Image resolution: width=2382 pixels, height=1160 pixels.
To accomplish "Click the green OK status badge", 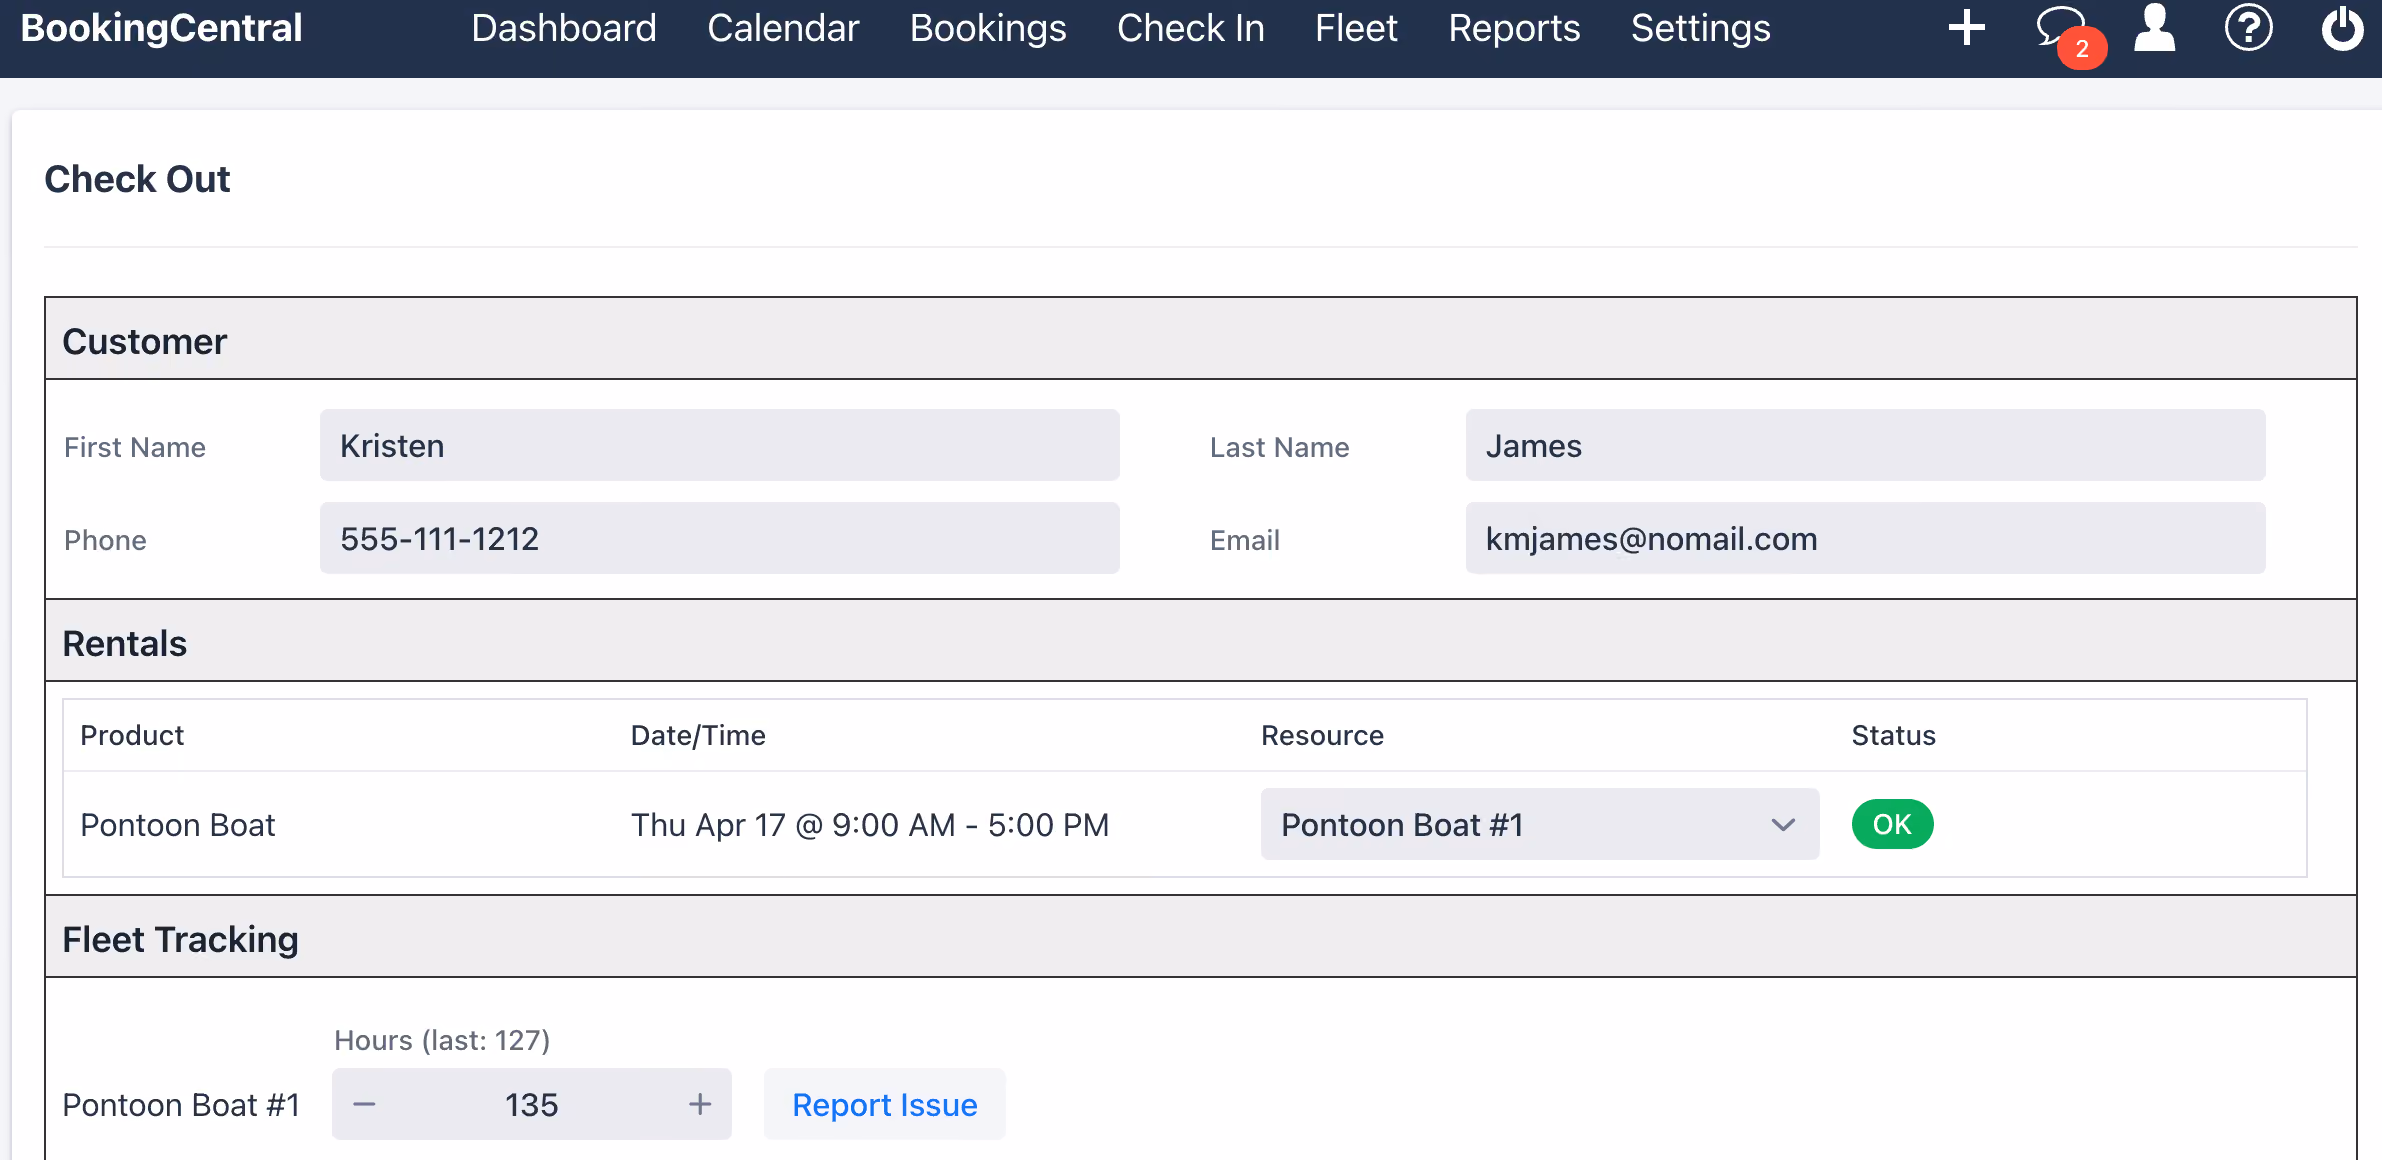I will click(1892, 824).
